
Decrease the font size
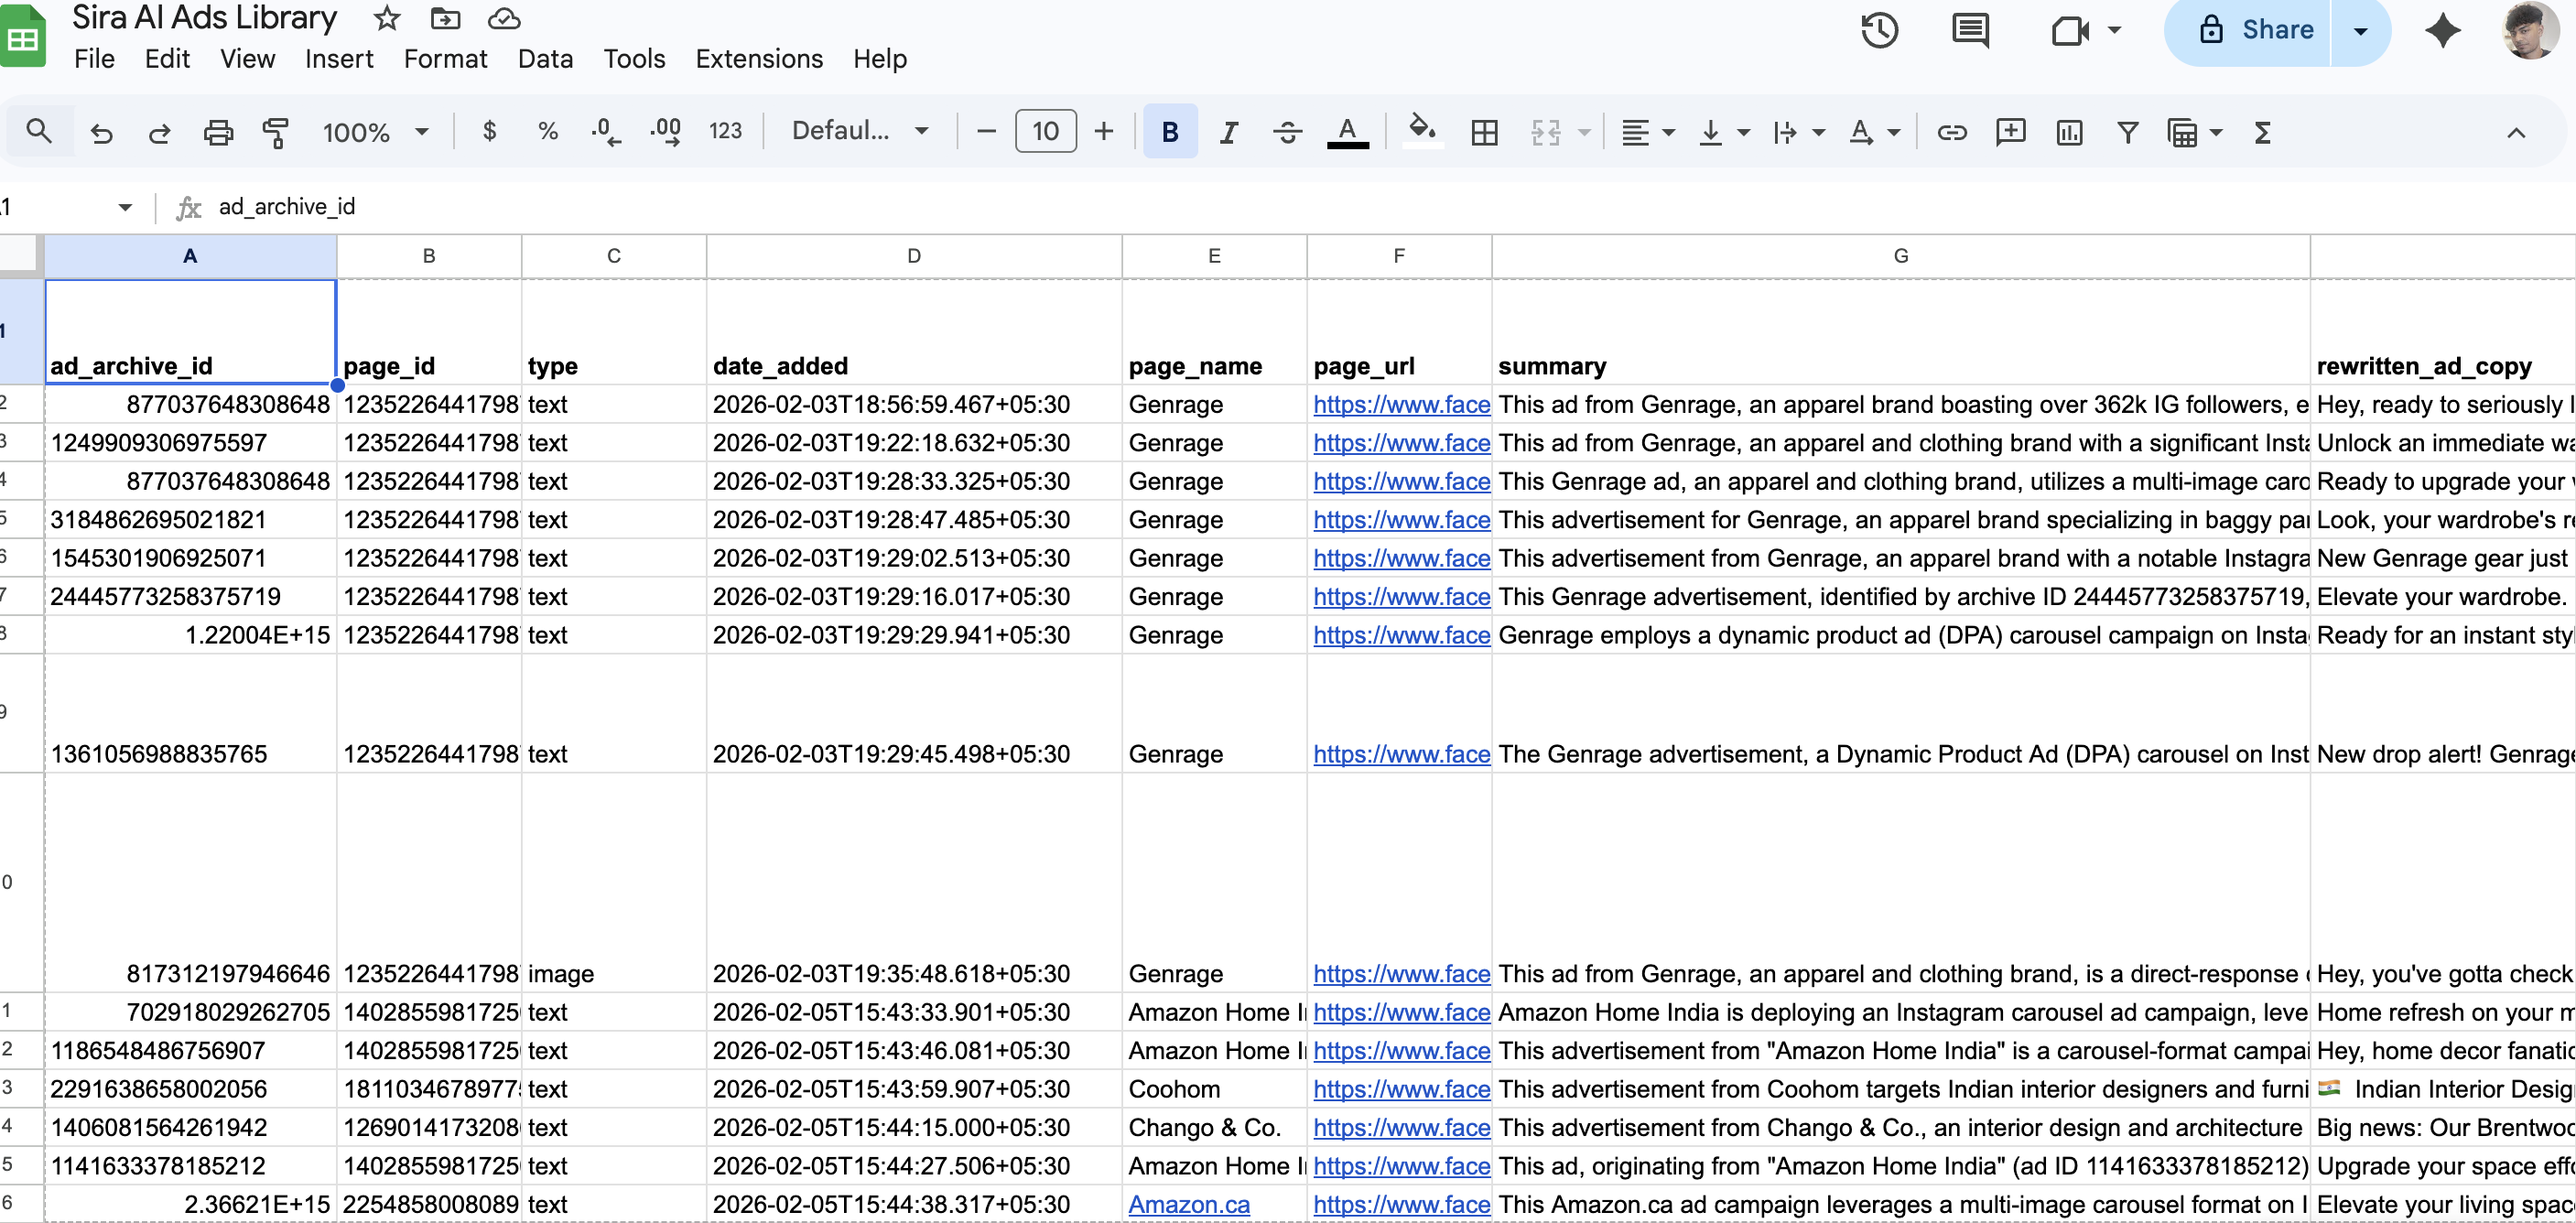(x=986, y=131)
